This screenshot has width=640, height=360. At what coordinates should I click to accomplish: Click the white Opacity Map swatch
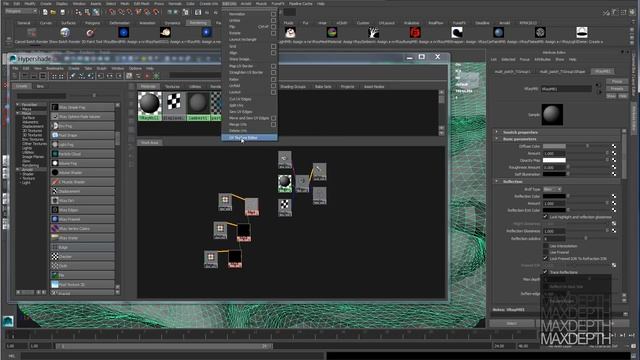554,160
